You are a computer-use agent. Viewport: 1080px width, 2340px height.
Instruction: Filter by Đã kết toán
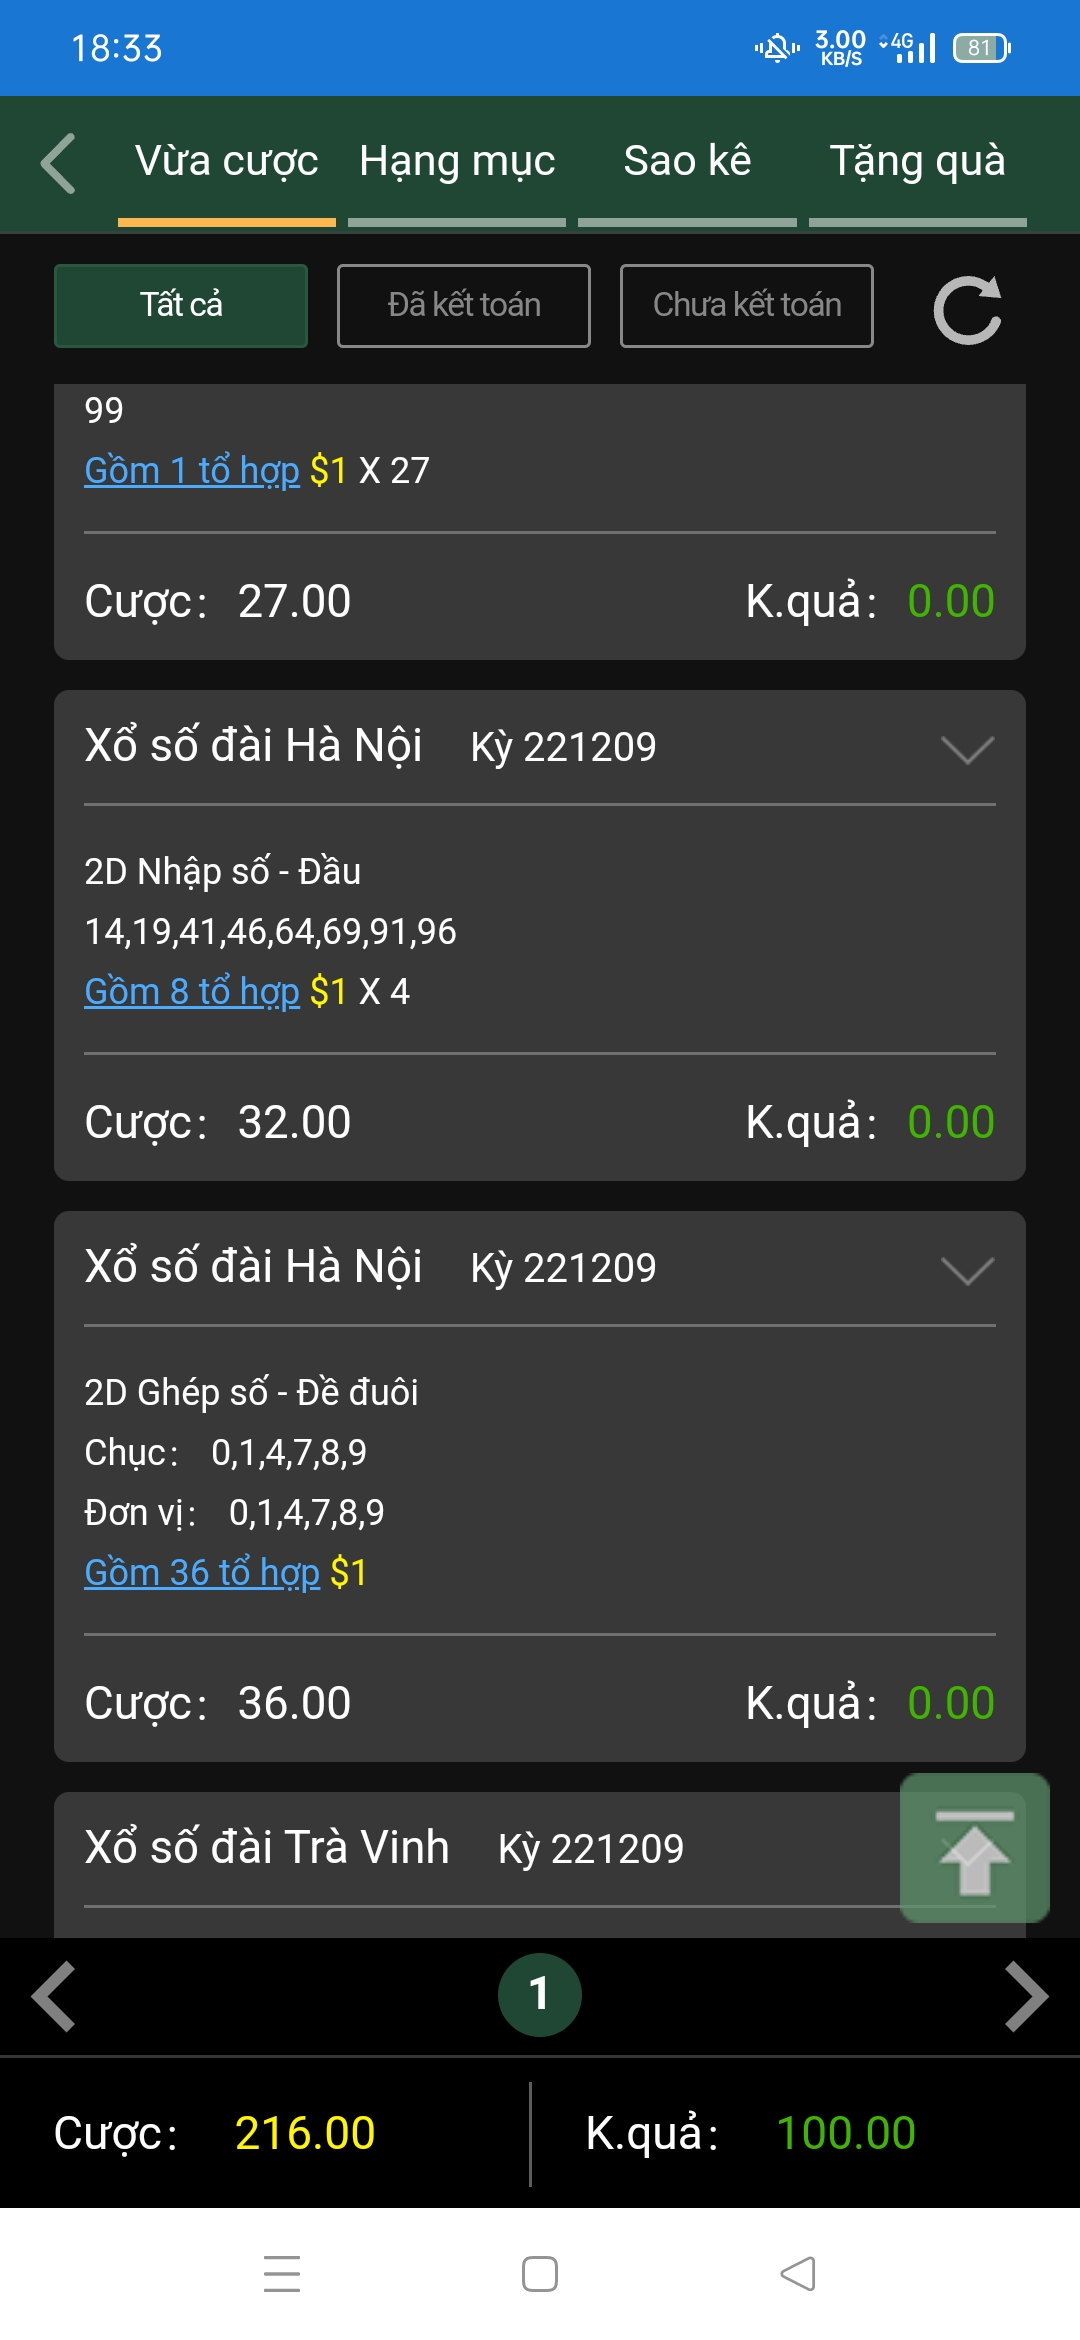[464, 306]
